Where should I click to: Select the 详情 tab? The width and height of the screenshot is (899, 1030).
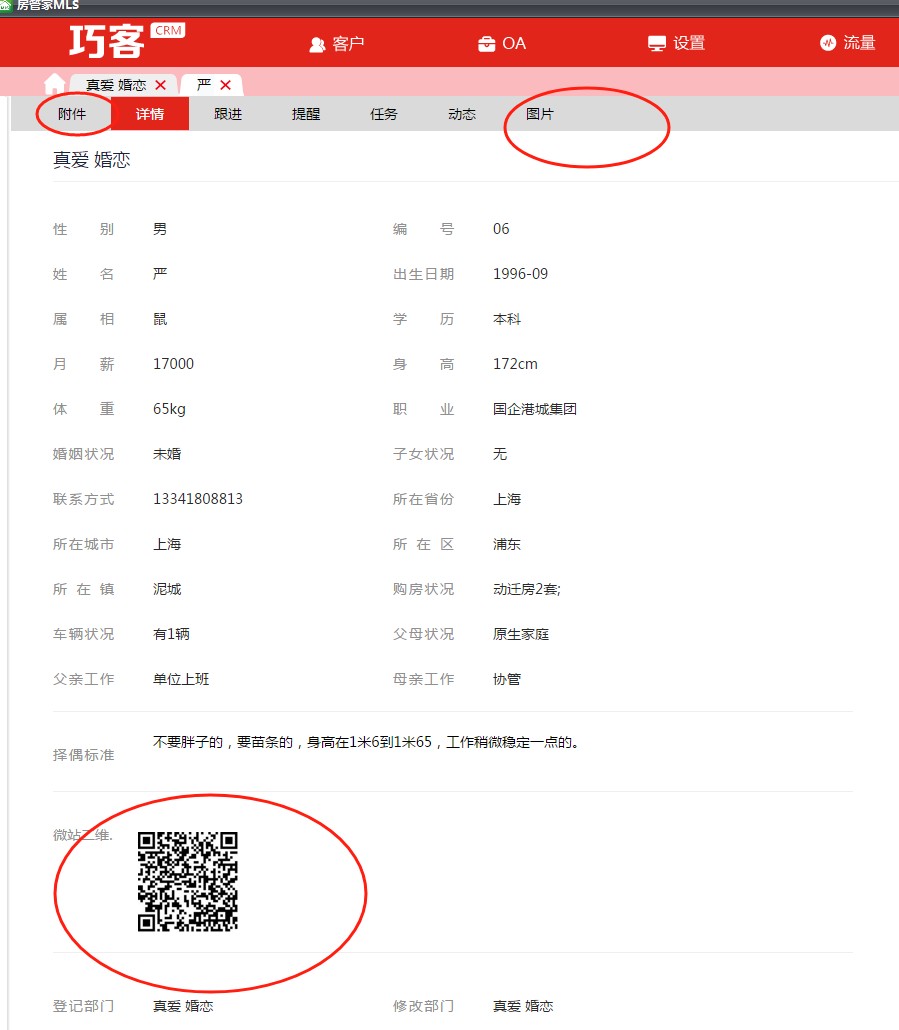150,114
